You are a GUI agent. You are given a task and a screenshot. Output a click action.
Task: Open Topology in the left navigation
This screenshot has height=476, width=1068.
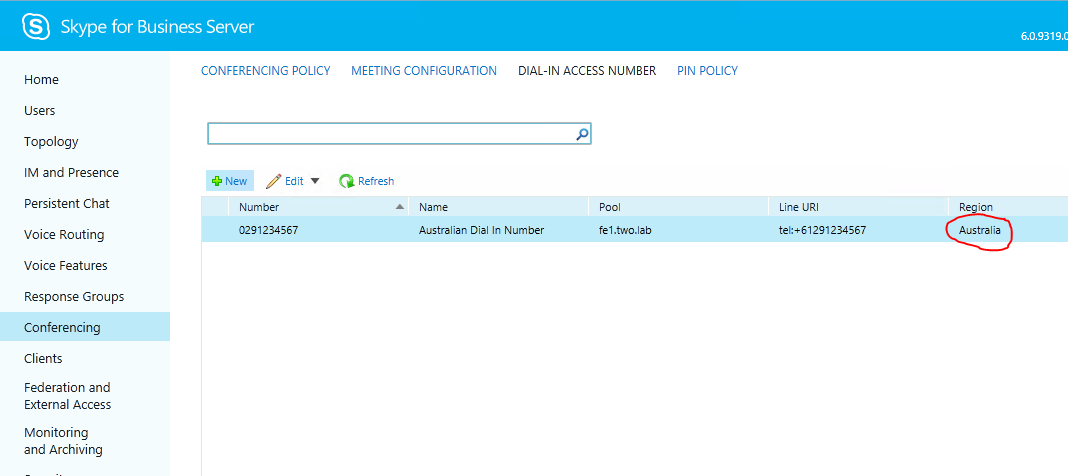(x=51, y=142)
